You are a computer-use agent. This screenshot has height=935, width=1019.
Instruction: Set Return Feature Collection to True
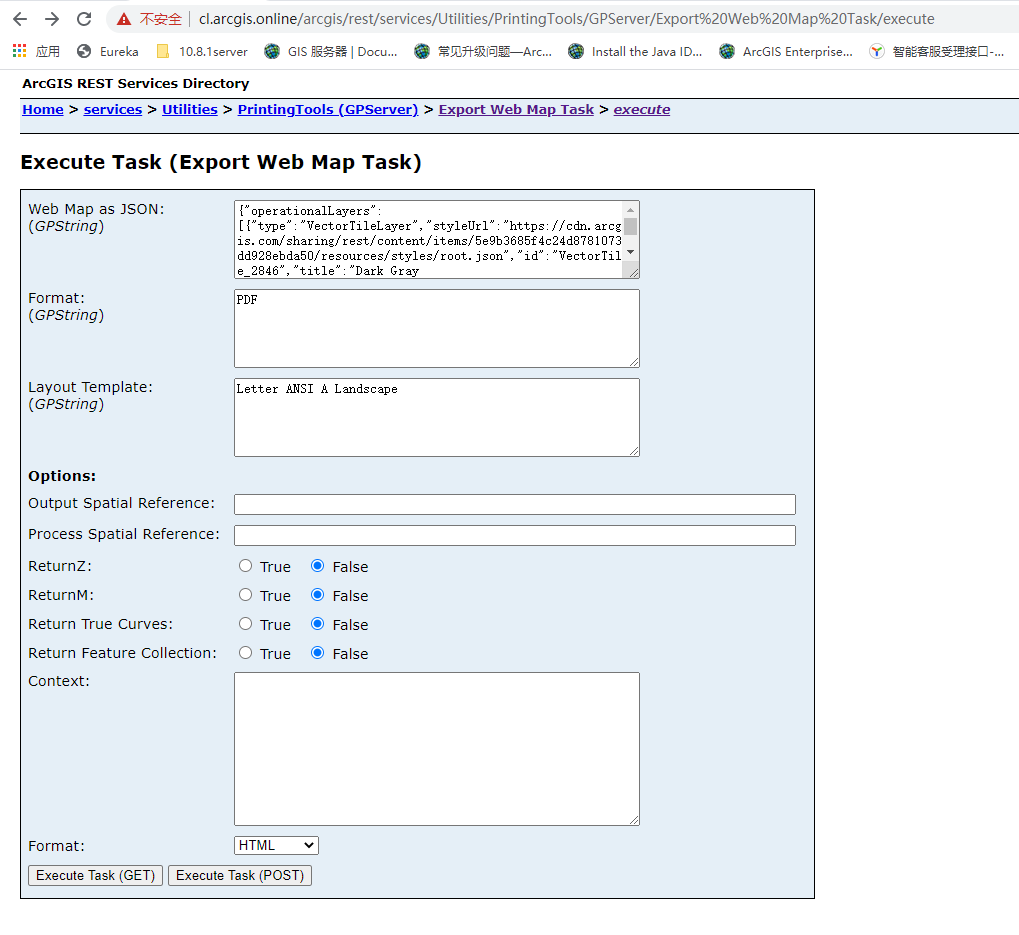coord(245,653)
